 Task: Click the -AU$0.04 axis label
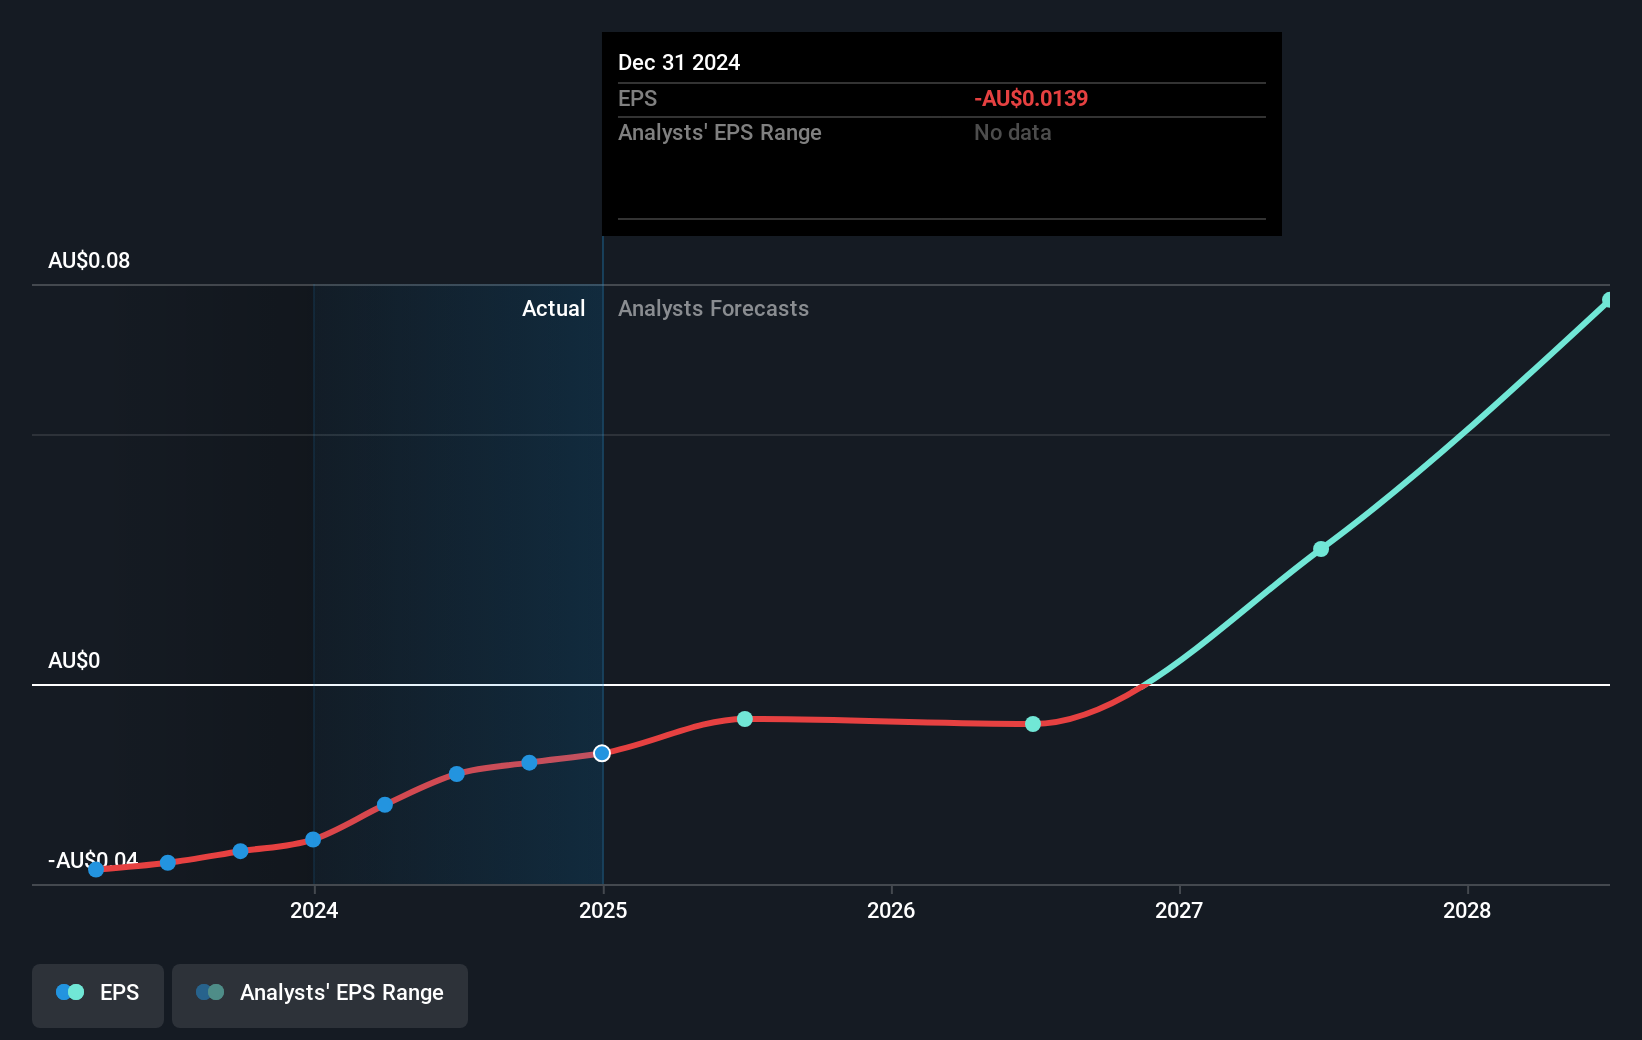click(x=92, y=859)
